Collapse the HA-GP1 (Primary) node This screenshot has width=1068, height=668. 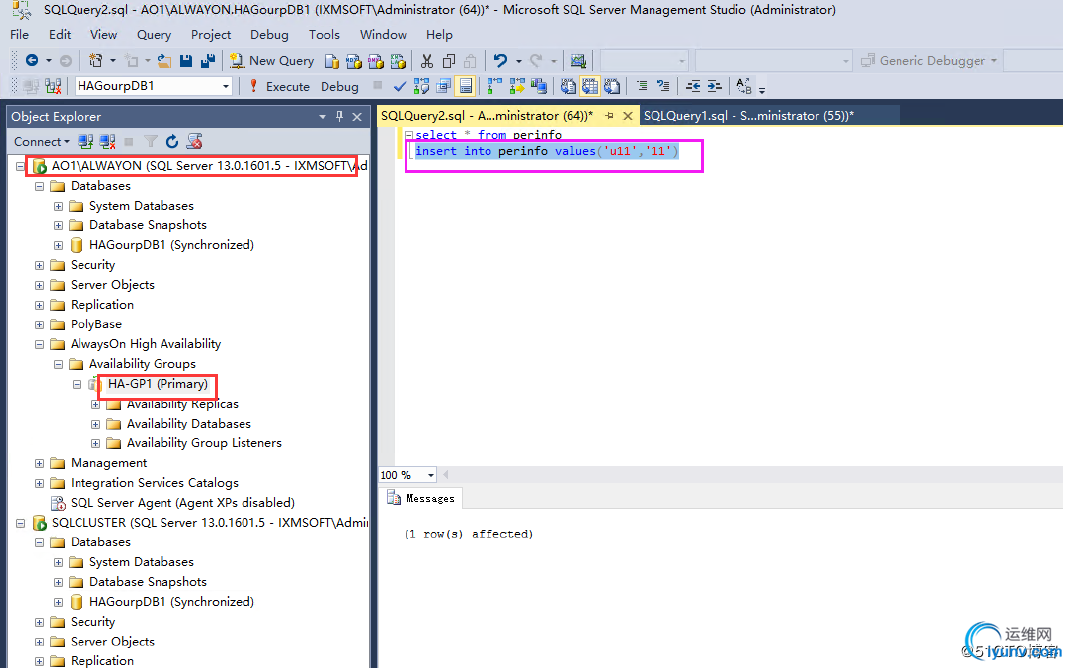tap(77, 384)
